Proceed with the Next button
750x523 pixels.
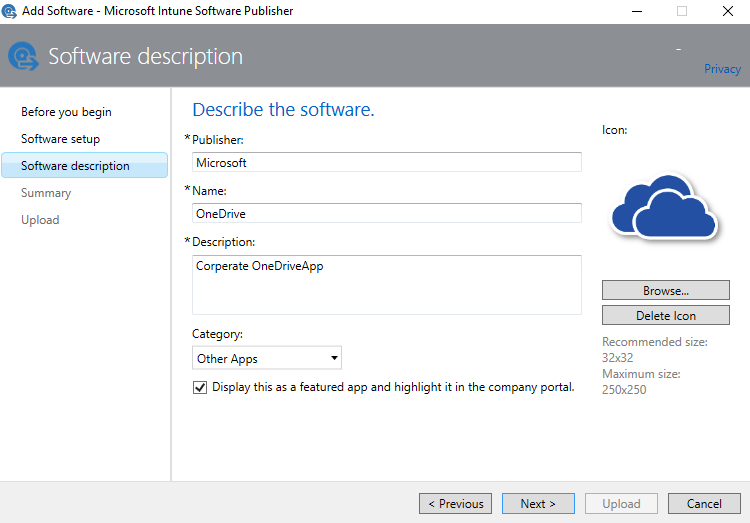point(538,504)
